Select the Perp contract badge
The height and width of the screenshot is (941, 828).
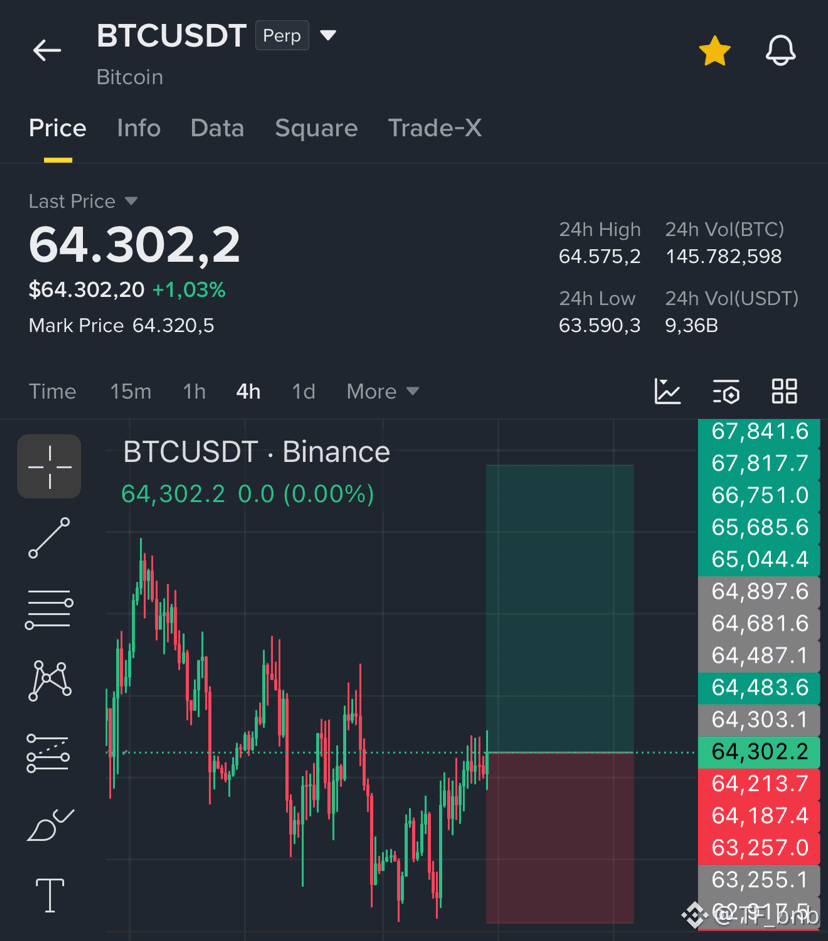click(282, 35)
